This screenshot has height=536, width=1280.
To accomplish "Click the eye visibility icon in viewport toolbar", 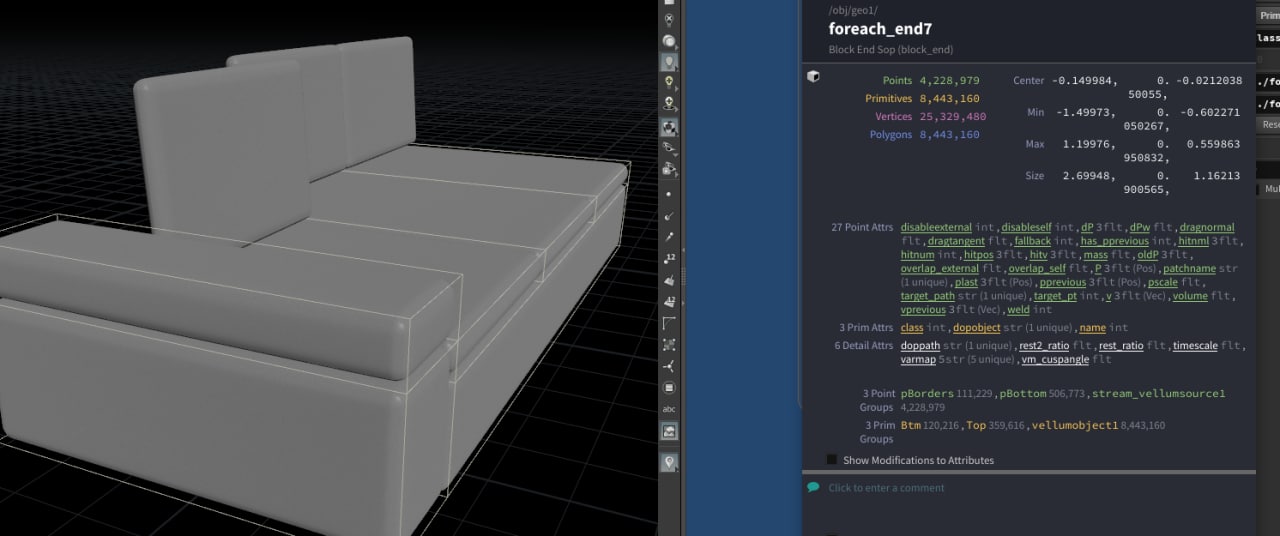I will (669, 148).
